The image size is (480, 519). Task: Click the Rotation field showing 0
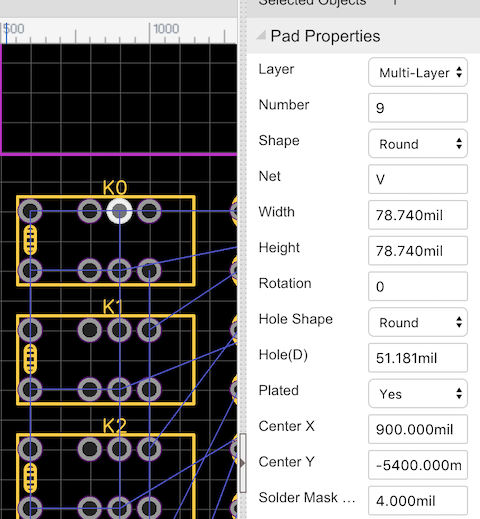(418, 286)
